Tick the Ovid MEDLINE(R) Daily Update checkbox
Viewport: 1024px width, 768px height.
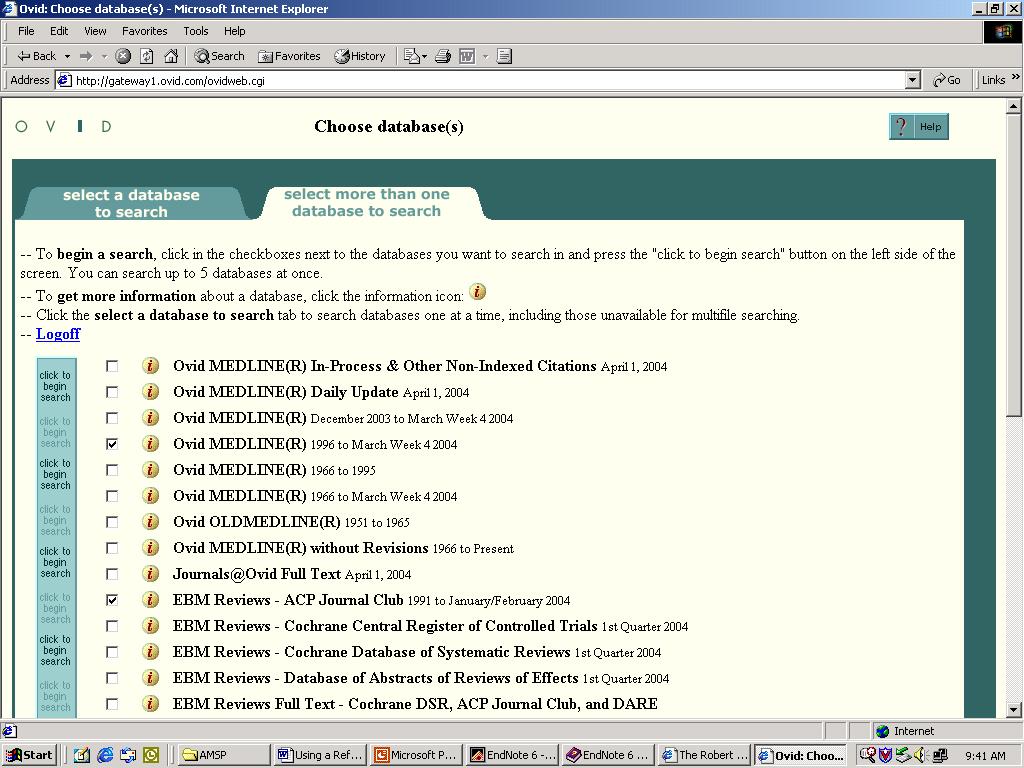pos(112,392)
